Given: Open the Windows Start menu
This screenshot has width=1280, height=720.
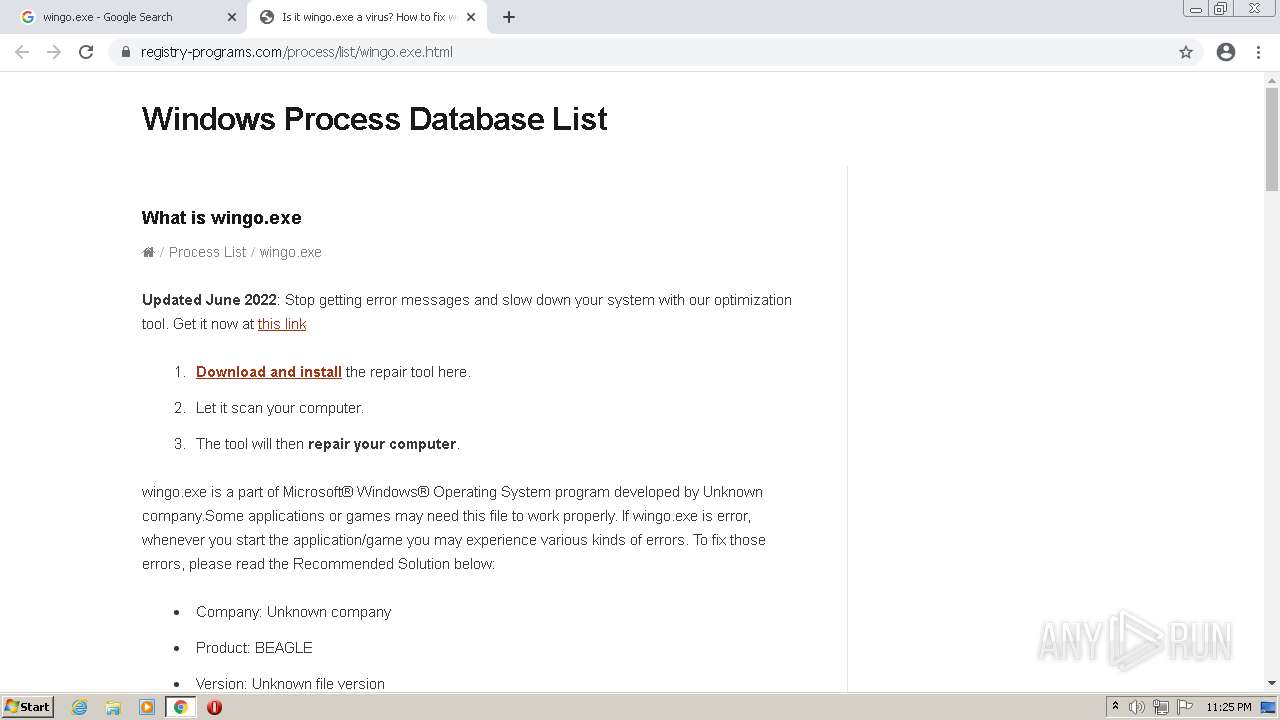Looking at the screenshot, I should coord(27,706).
